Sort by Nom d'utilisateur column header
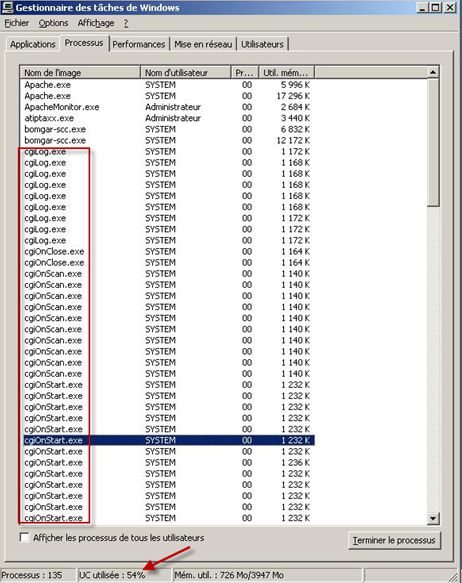 pos(186,73)
